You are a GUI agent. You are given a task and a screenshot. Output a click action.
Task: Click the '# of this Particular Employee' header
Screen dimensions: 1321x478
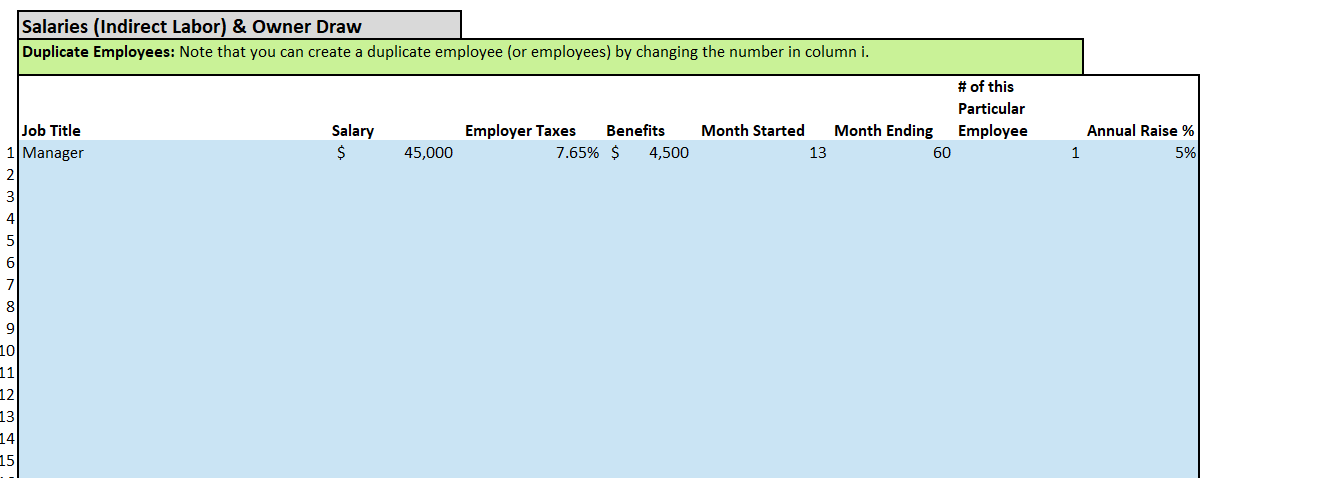[993, 108]
